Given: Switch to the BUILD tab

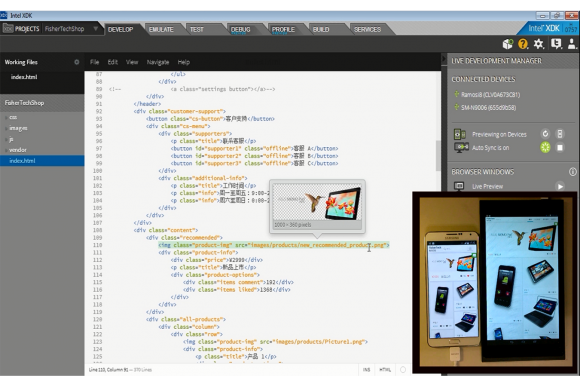Looking at the screenshot, I should (321, 29).
